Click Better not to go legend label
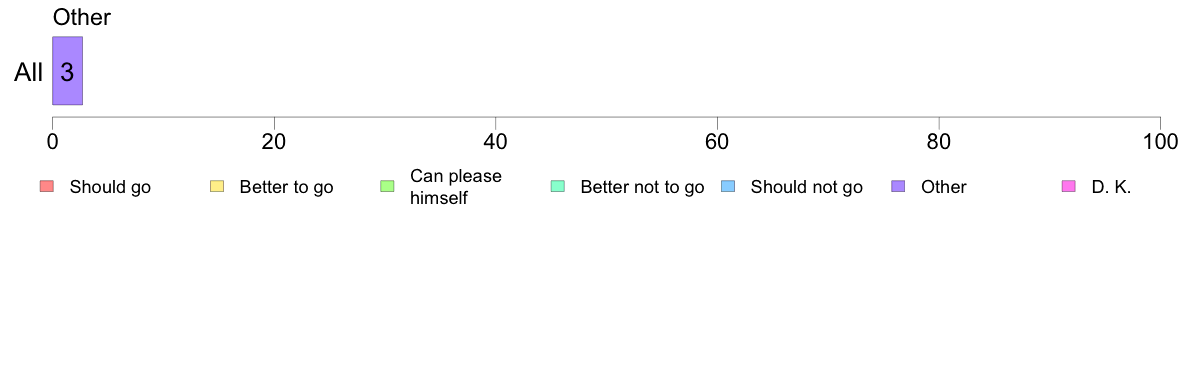 click(642, 187)
